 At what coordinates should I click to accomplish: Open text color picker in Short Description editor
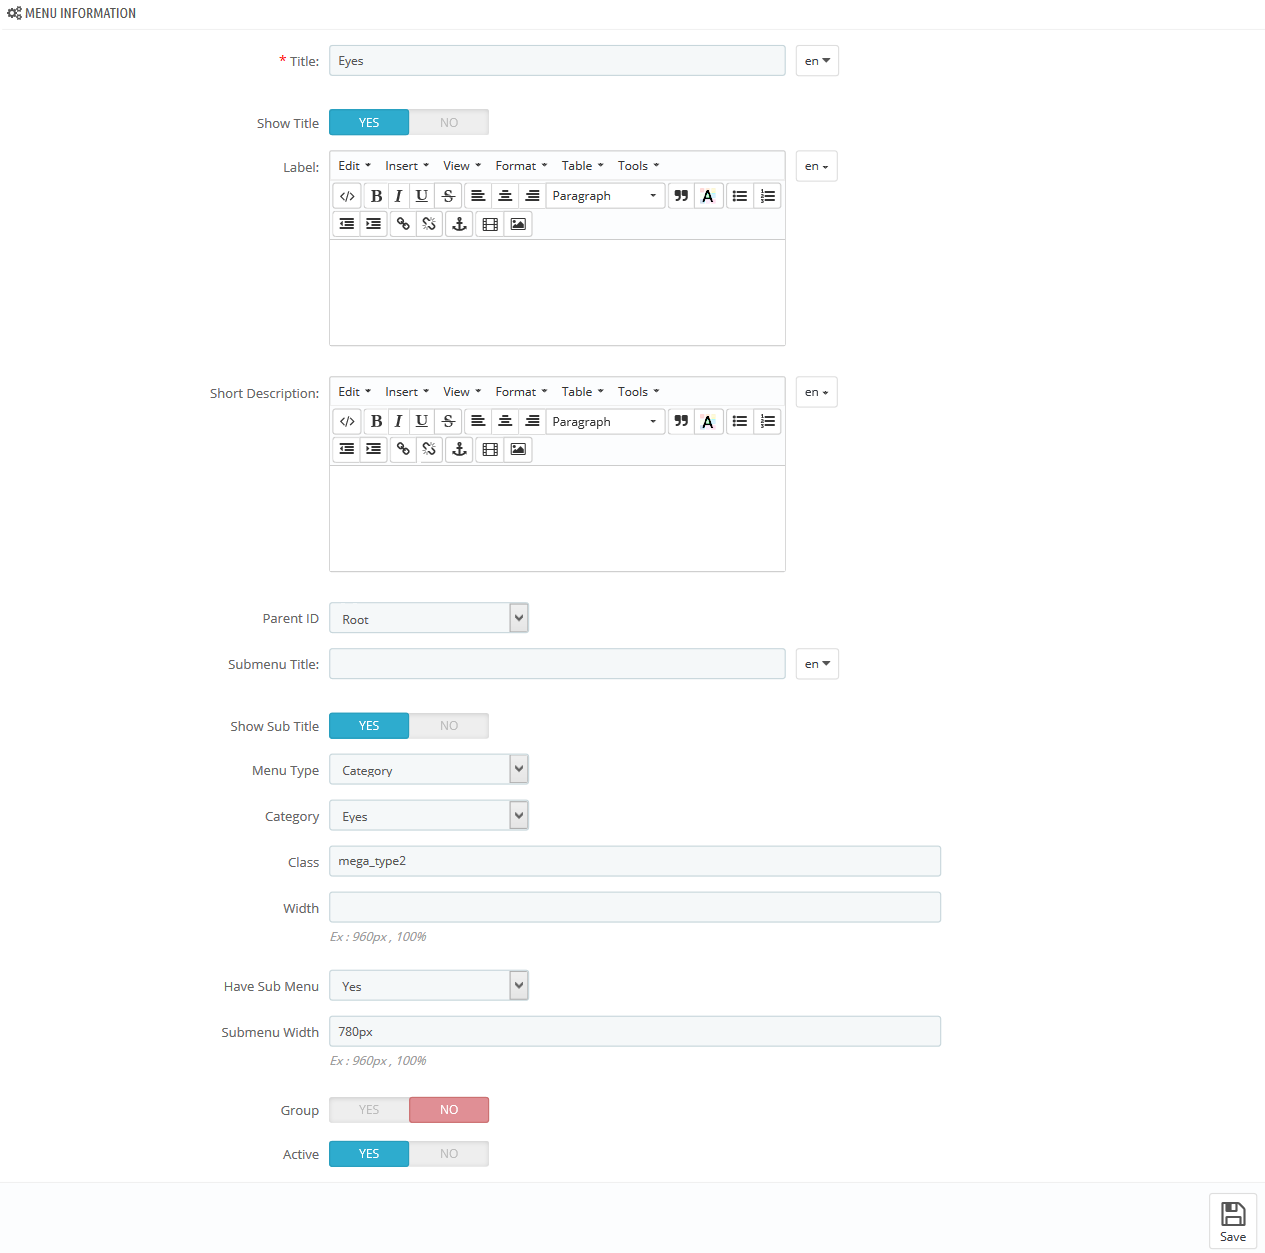tap(708, 422)
